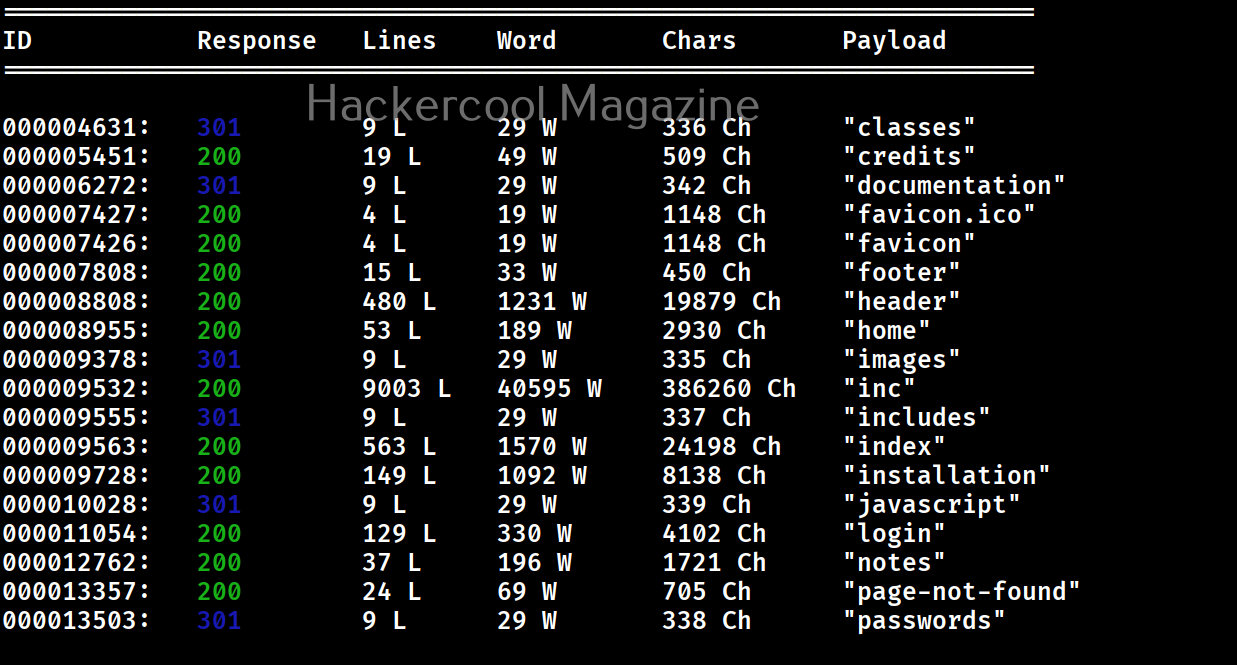Click the 200 response in the "notes" row
This screenshot has width=1237, height=665.
(x=219, y=563)
